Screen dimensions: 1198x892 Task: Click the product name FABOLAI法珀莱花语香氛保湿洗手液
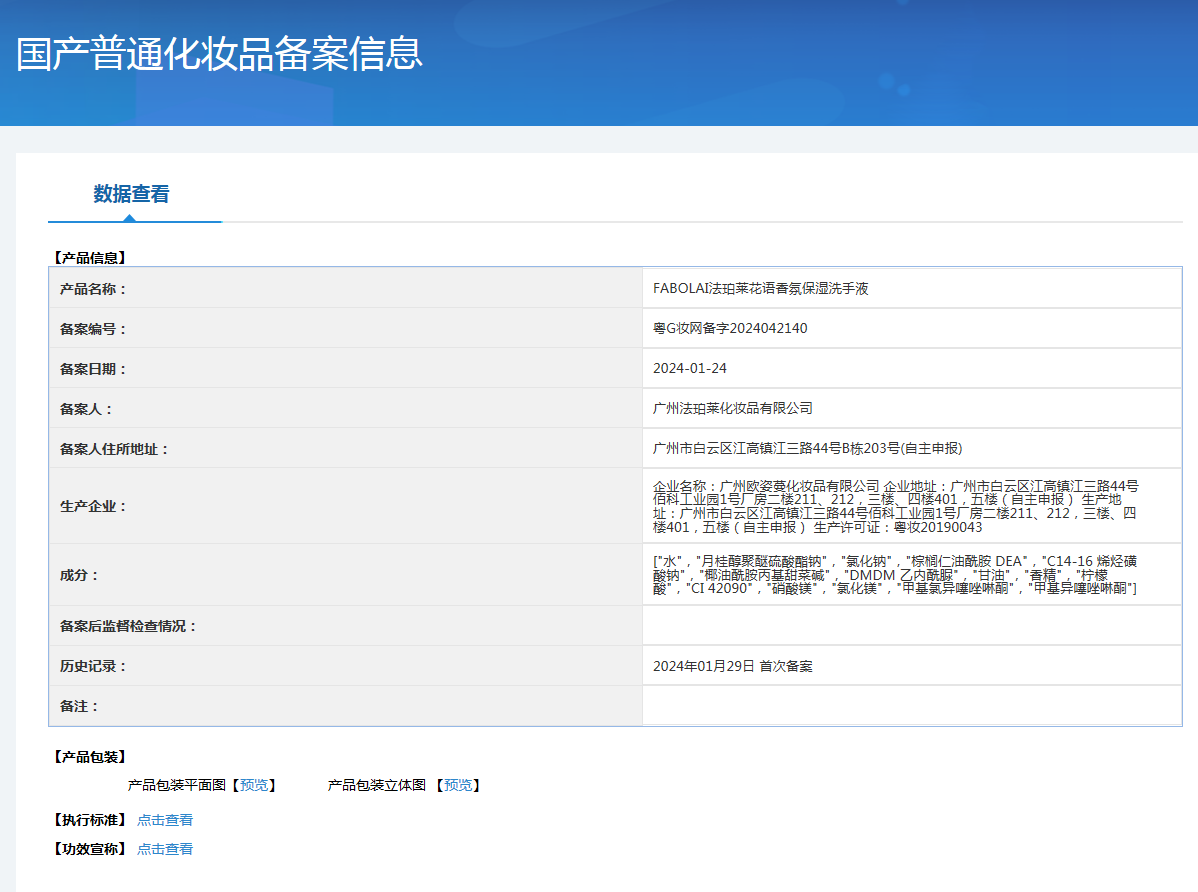(x=760, y=288)
